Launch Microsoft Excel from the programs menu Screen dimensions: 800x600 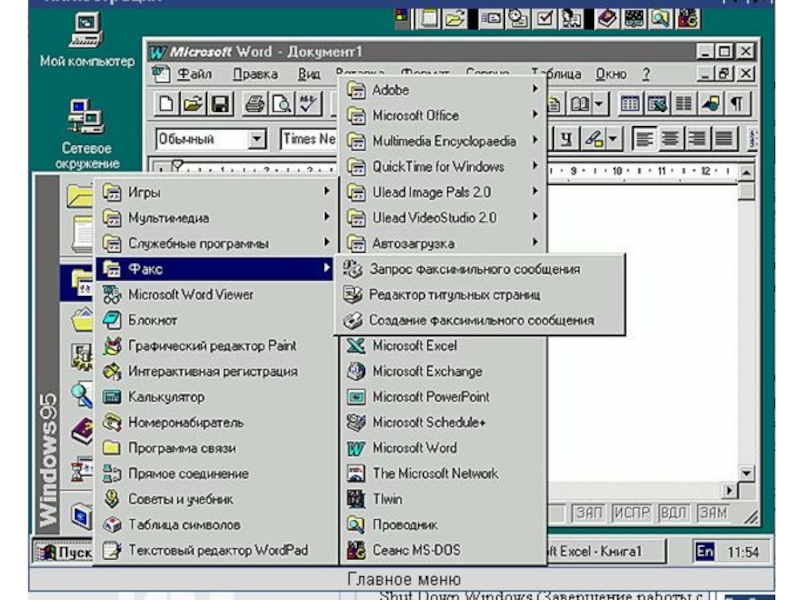tap(413, 346)
